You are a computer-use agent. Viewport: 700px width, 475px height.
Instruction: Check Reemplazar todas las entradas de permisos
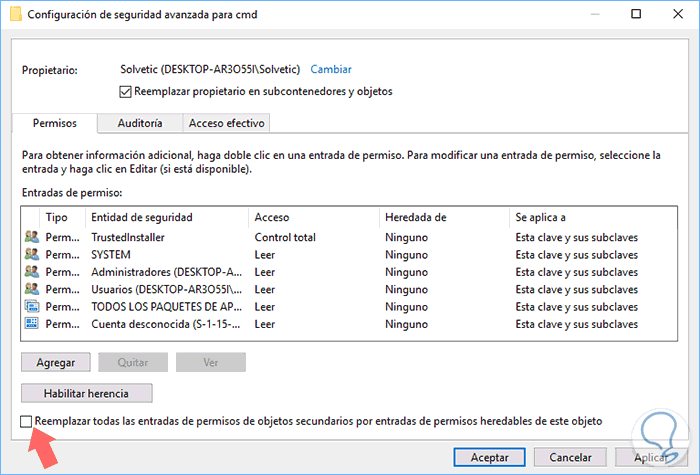tap(26, 421)
